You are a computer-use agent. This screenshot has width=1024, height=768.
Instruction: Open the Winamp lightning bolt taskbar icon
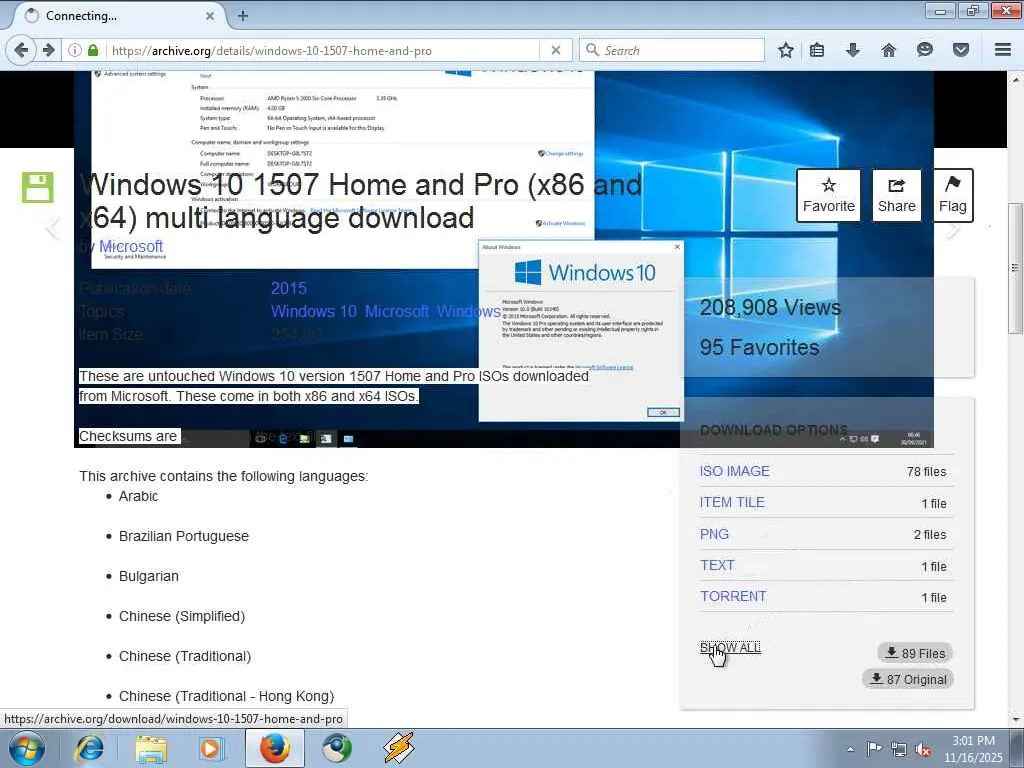[x=398, y=748]
